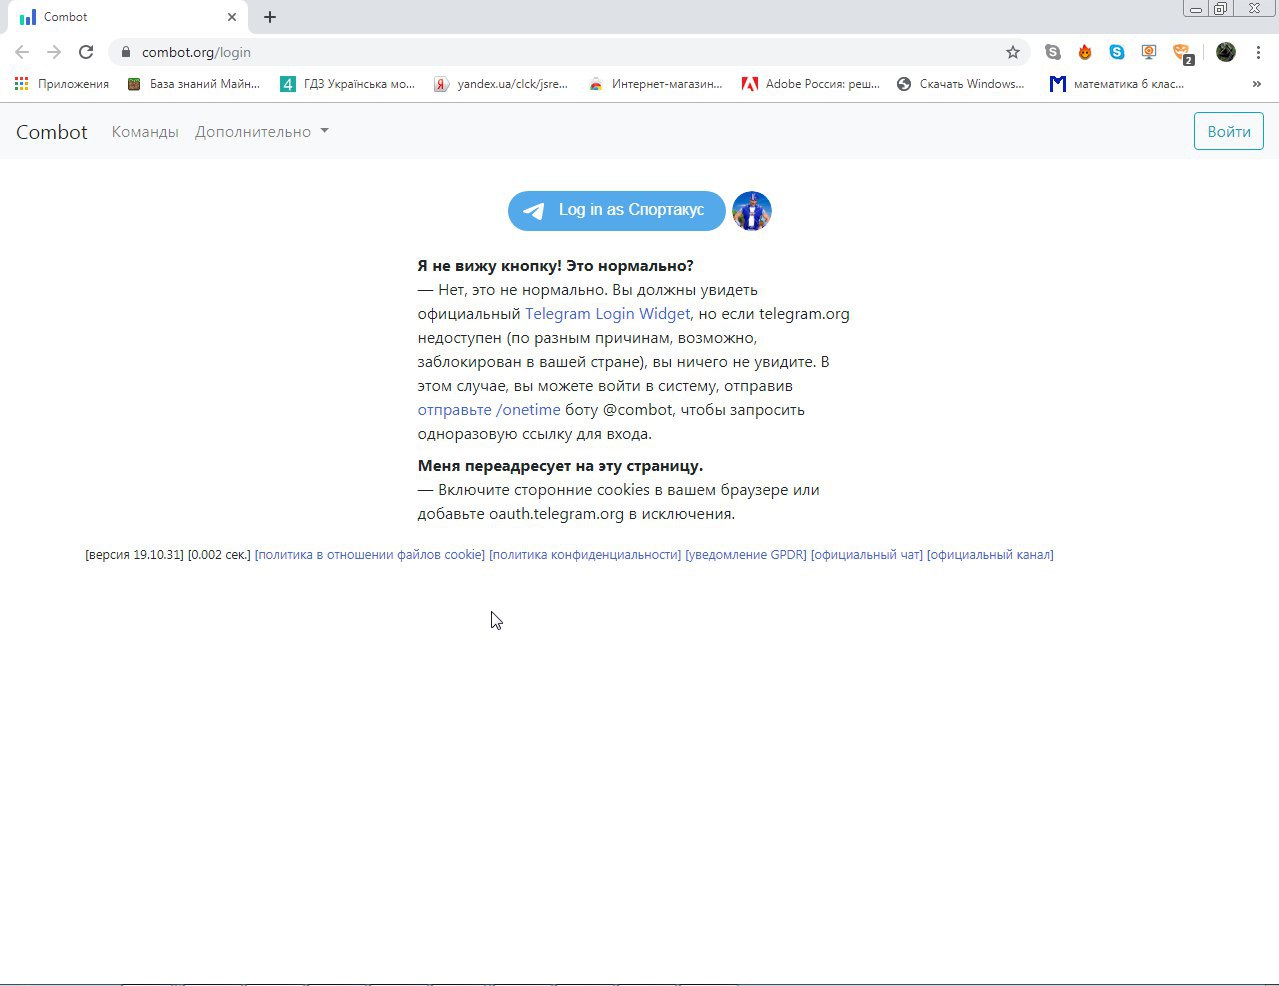Screen dimensions: 1279x986
Task: Open the Telegram Login Widget link
Action: click(x=608, y=314)
